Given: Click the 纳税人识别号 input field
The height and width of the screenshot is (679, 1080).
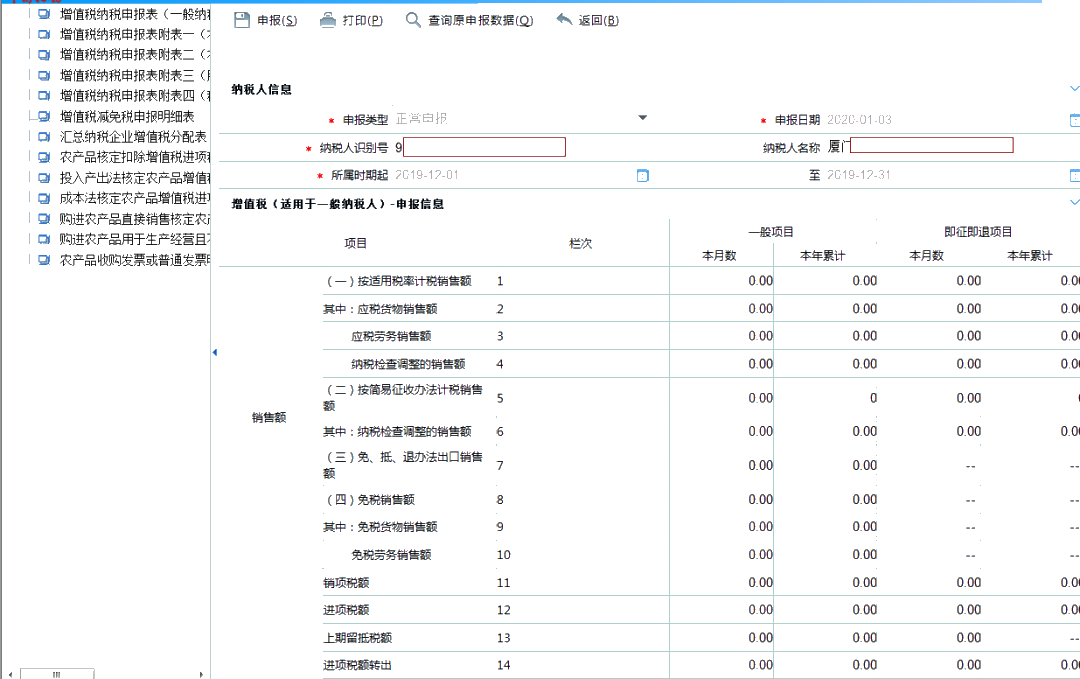Looking at the screenshot, I should [484, 146].
